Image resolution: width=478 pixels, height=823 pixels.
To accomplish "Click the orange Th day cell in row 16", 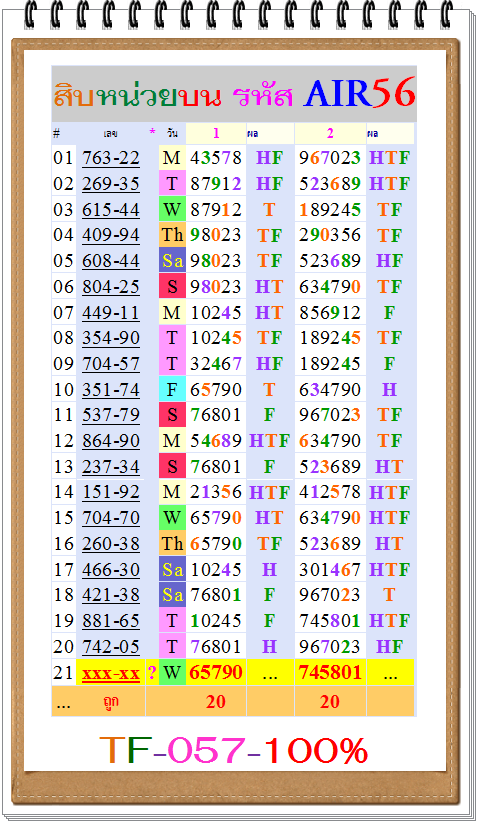I will tap(172, 544).
